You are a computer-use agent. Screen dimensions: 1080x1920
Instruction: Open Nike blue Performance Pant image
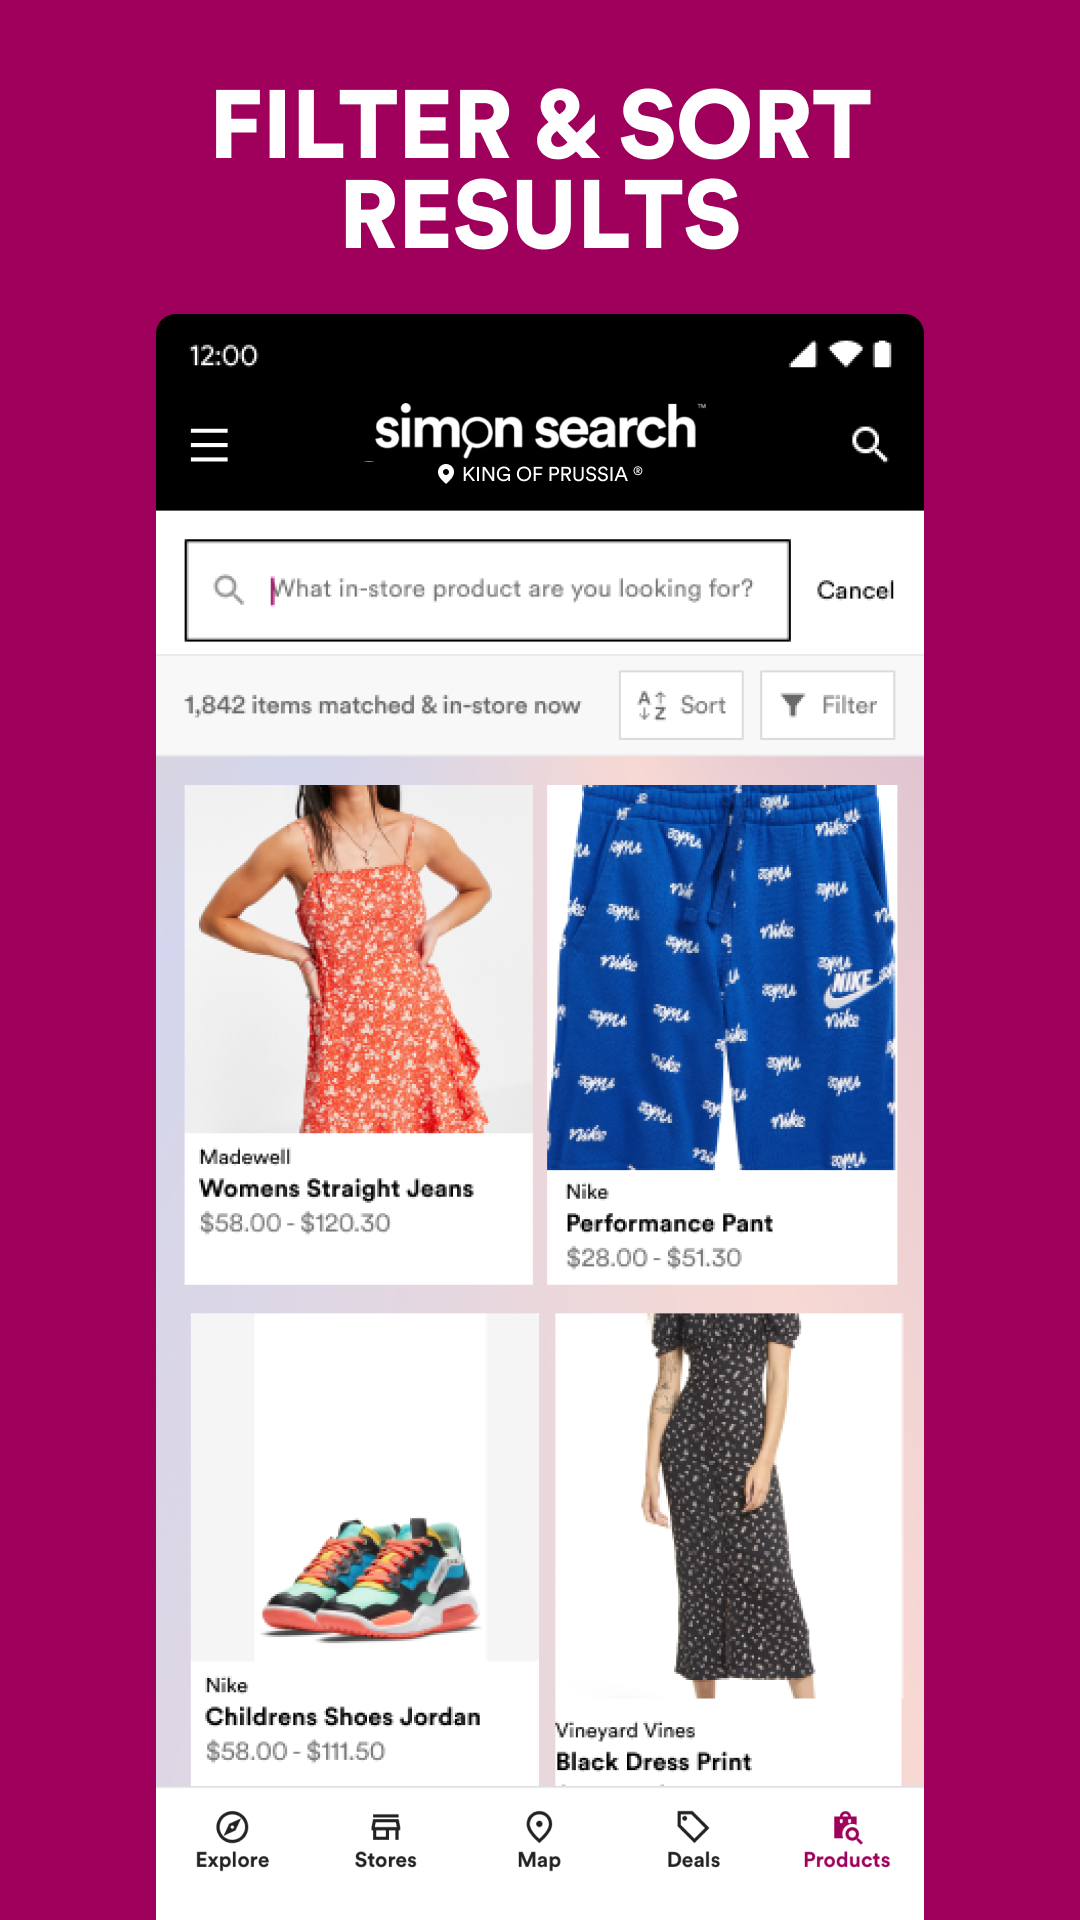point(721,977)
